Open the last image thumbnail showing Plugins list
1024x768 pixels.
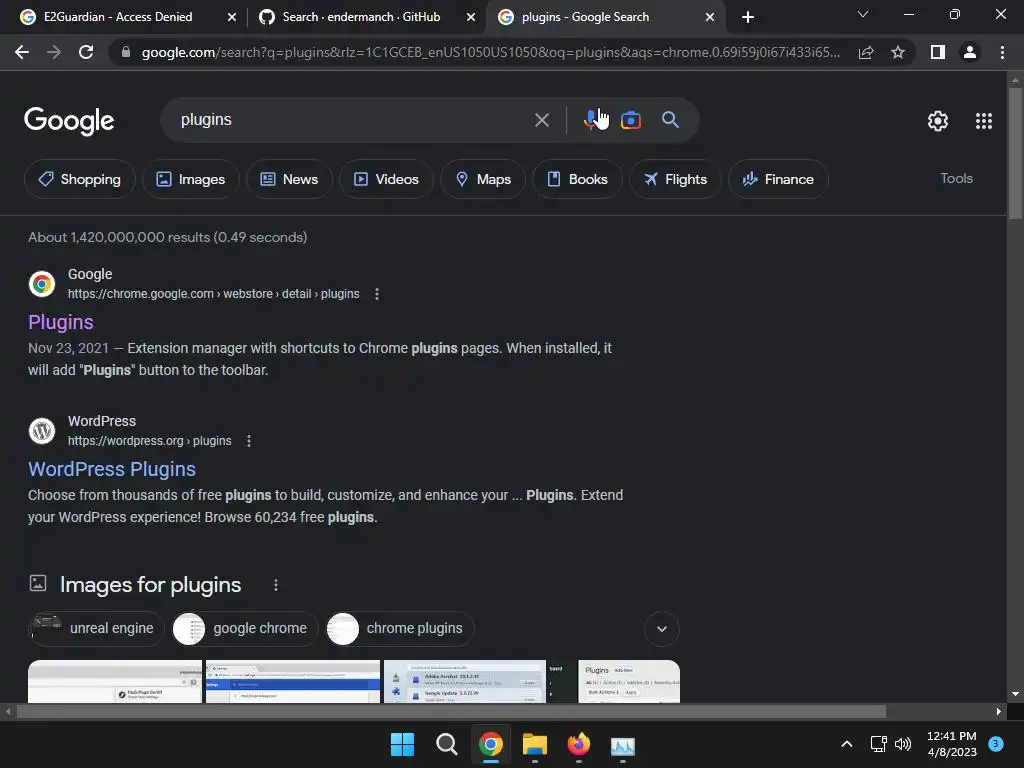click(629, 682)
